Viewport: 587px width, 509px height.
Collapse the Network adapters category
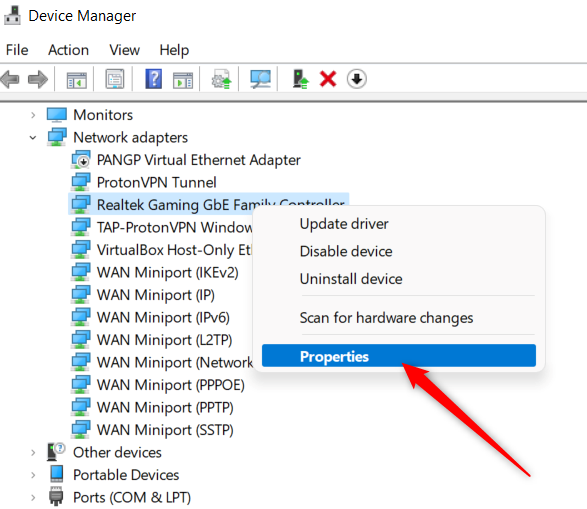tap(33, 138)
